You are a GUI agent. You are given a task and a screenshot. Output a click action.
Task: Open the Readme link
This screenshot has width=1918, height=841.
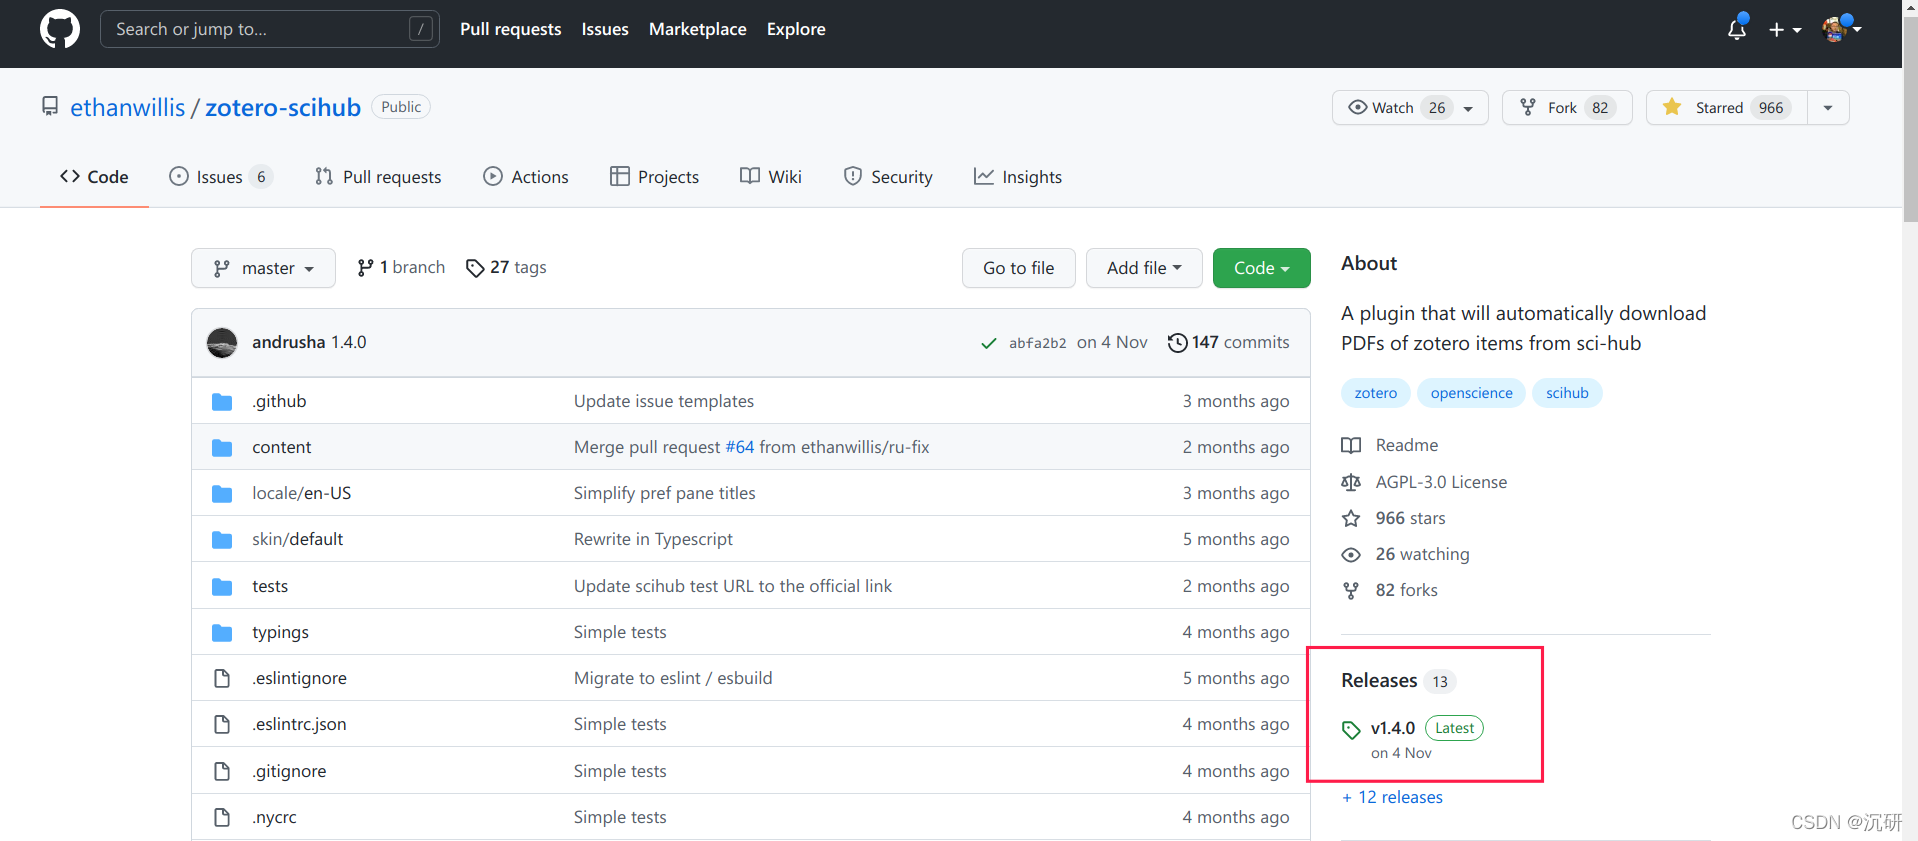[1407, 445]
